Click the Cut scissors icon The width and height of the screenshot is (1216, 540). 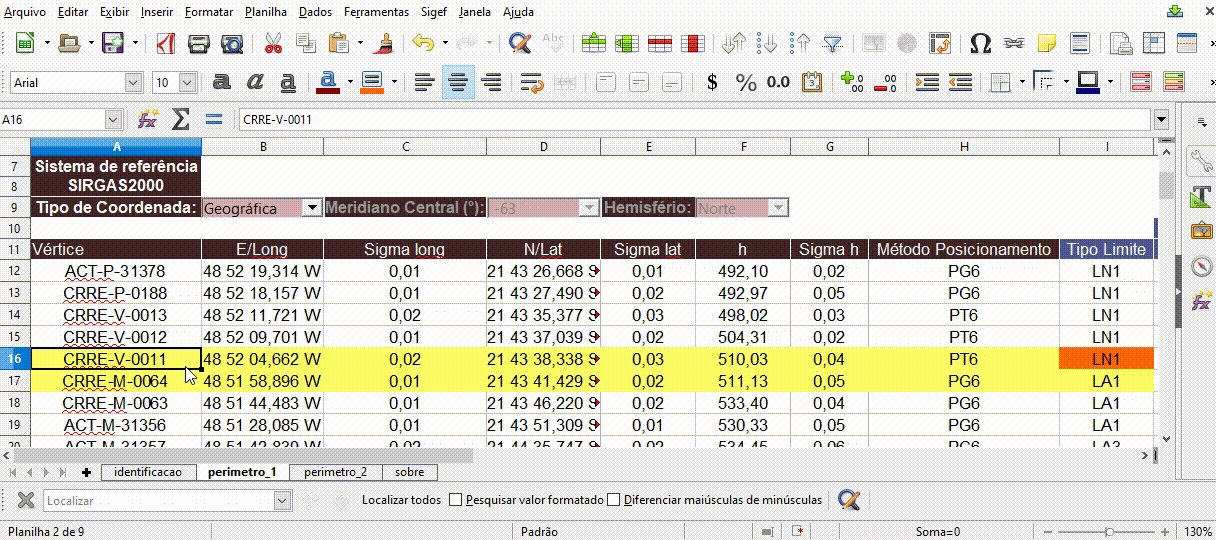click(x=272, y=44)
